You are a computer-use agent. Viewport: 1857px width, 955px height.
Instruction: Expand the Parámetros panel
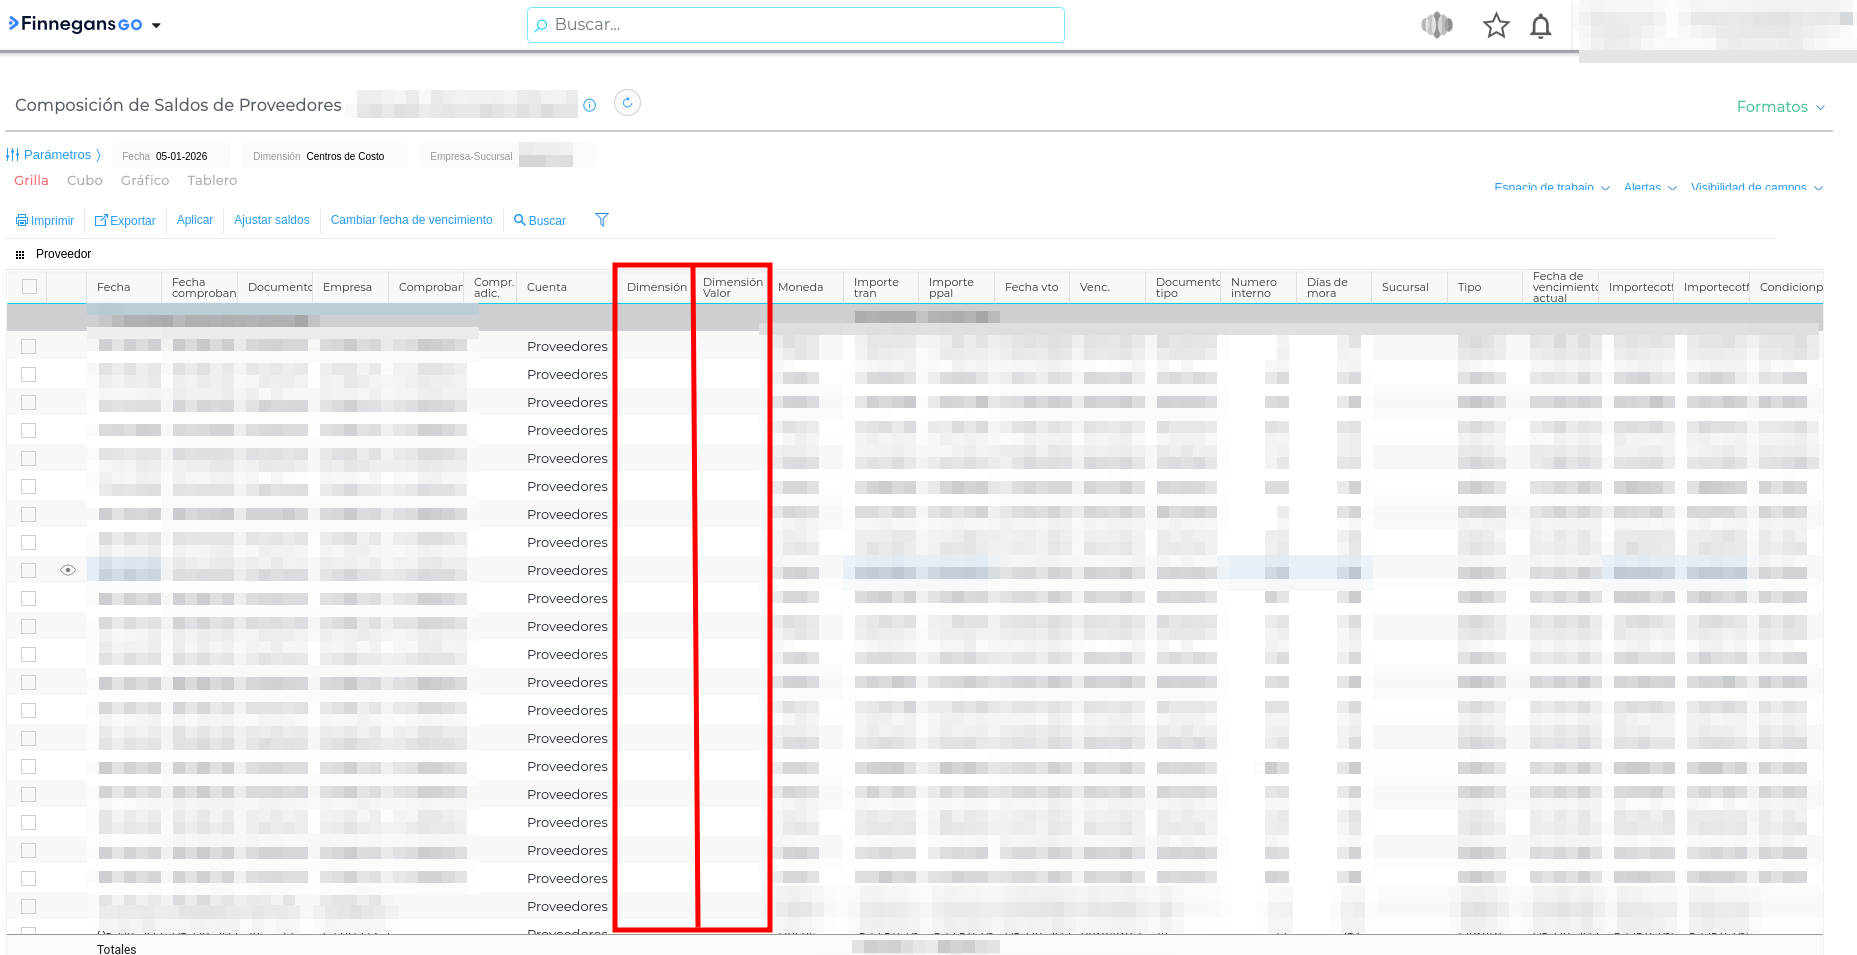[x=56, y=155]
